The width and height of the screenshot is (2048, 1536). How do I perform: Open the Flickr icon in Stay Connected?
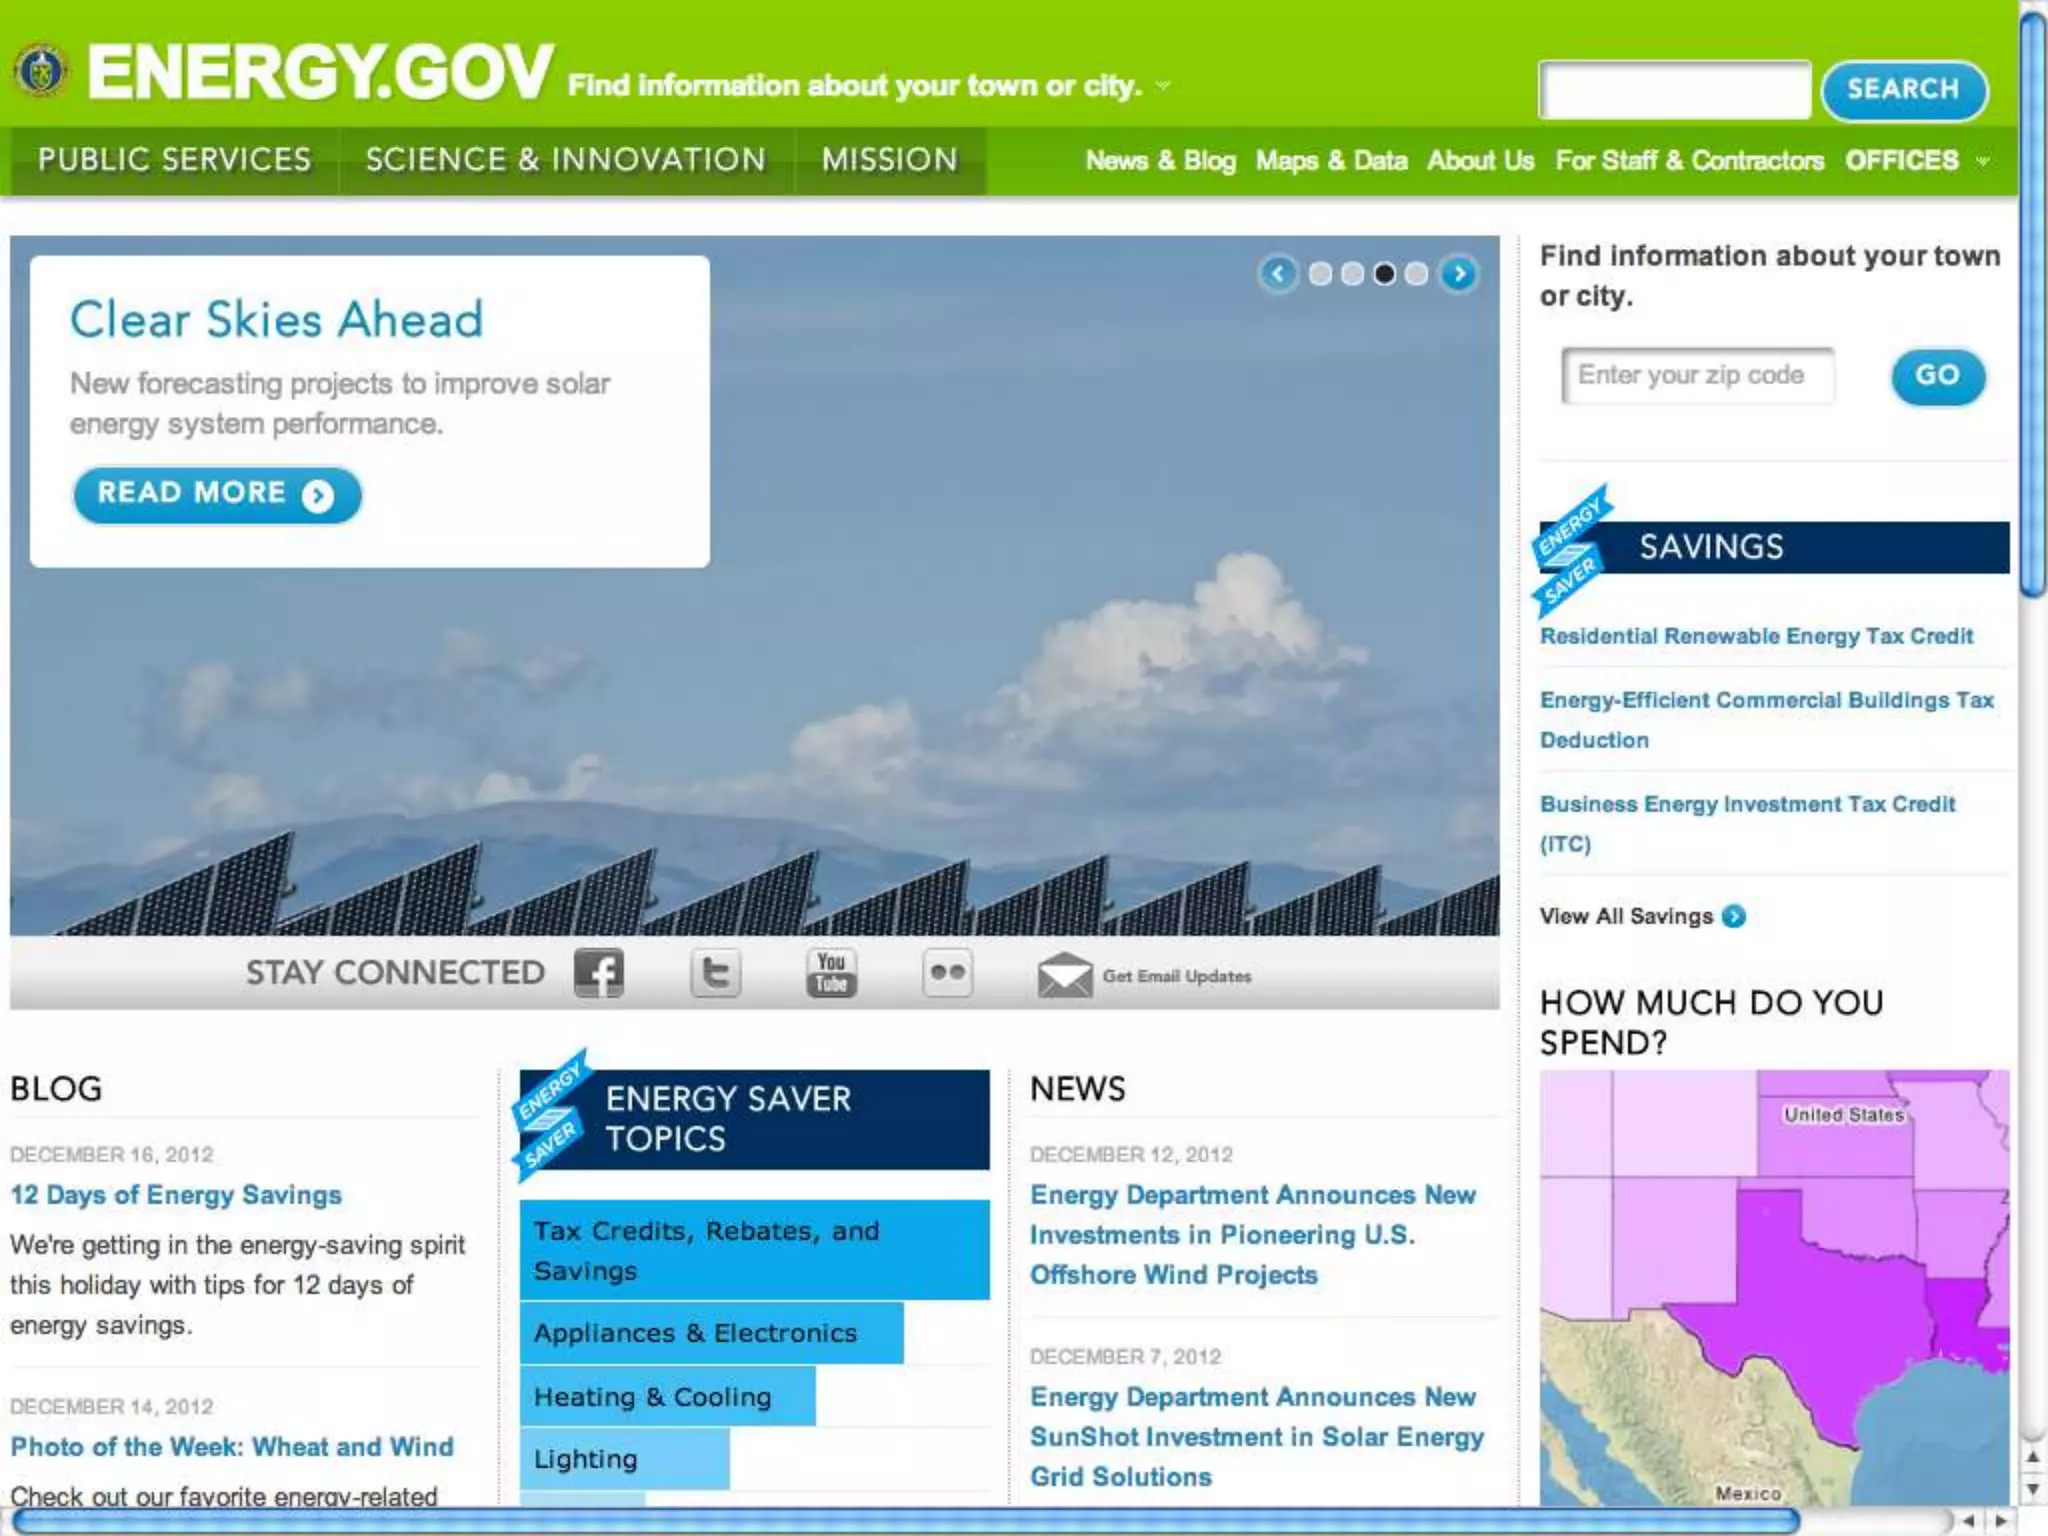(x=947, y=973)
